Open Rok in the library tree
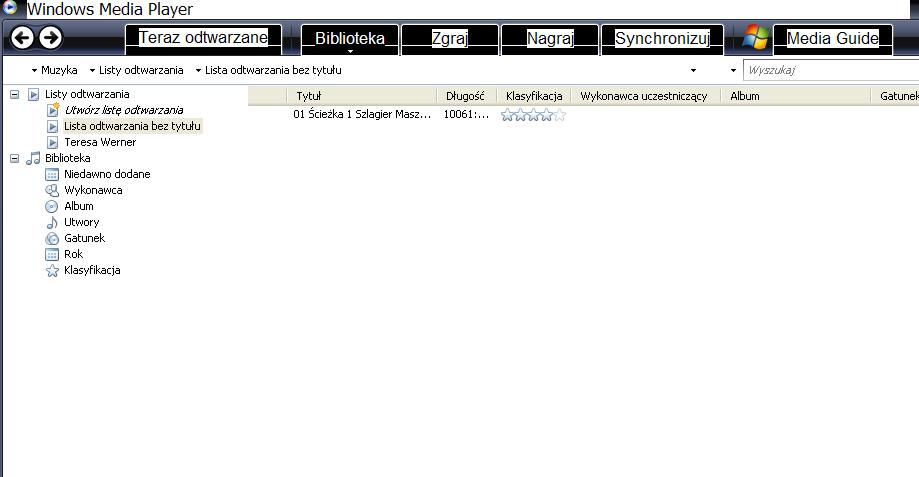The width and height of the screenshot is (919, 477). tap(73, 254)
